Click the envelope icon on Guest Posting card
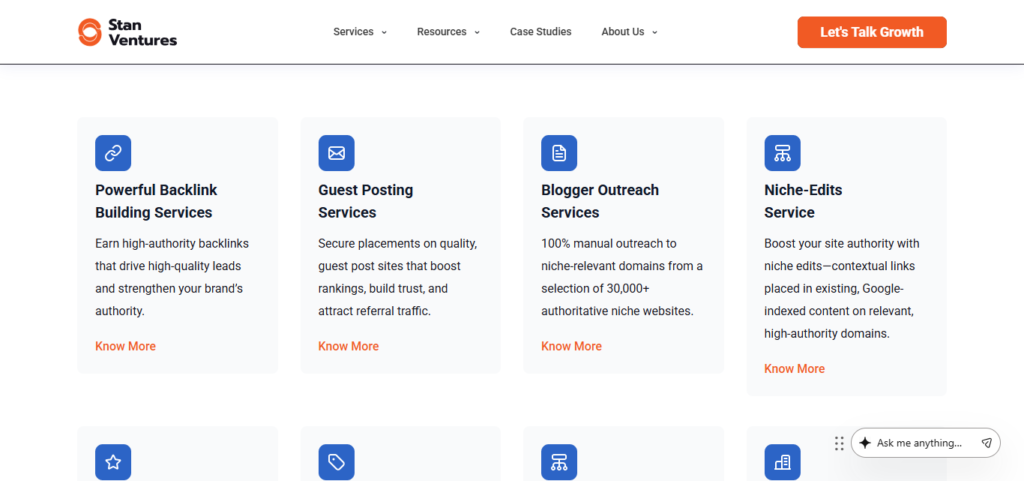The image size is (1024, 481). click(x=336, y=153)
